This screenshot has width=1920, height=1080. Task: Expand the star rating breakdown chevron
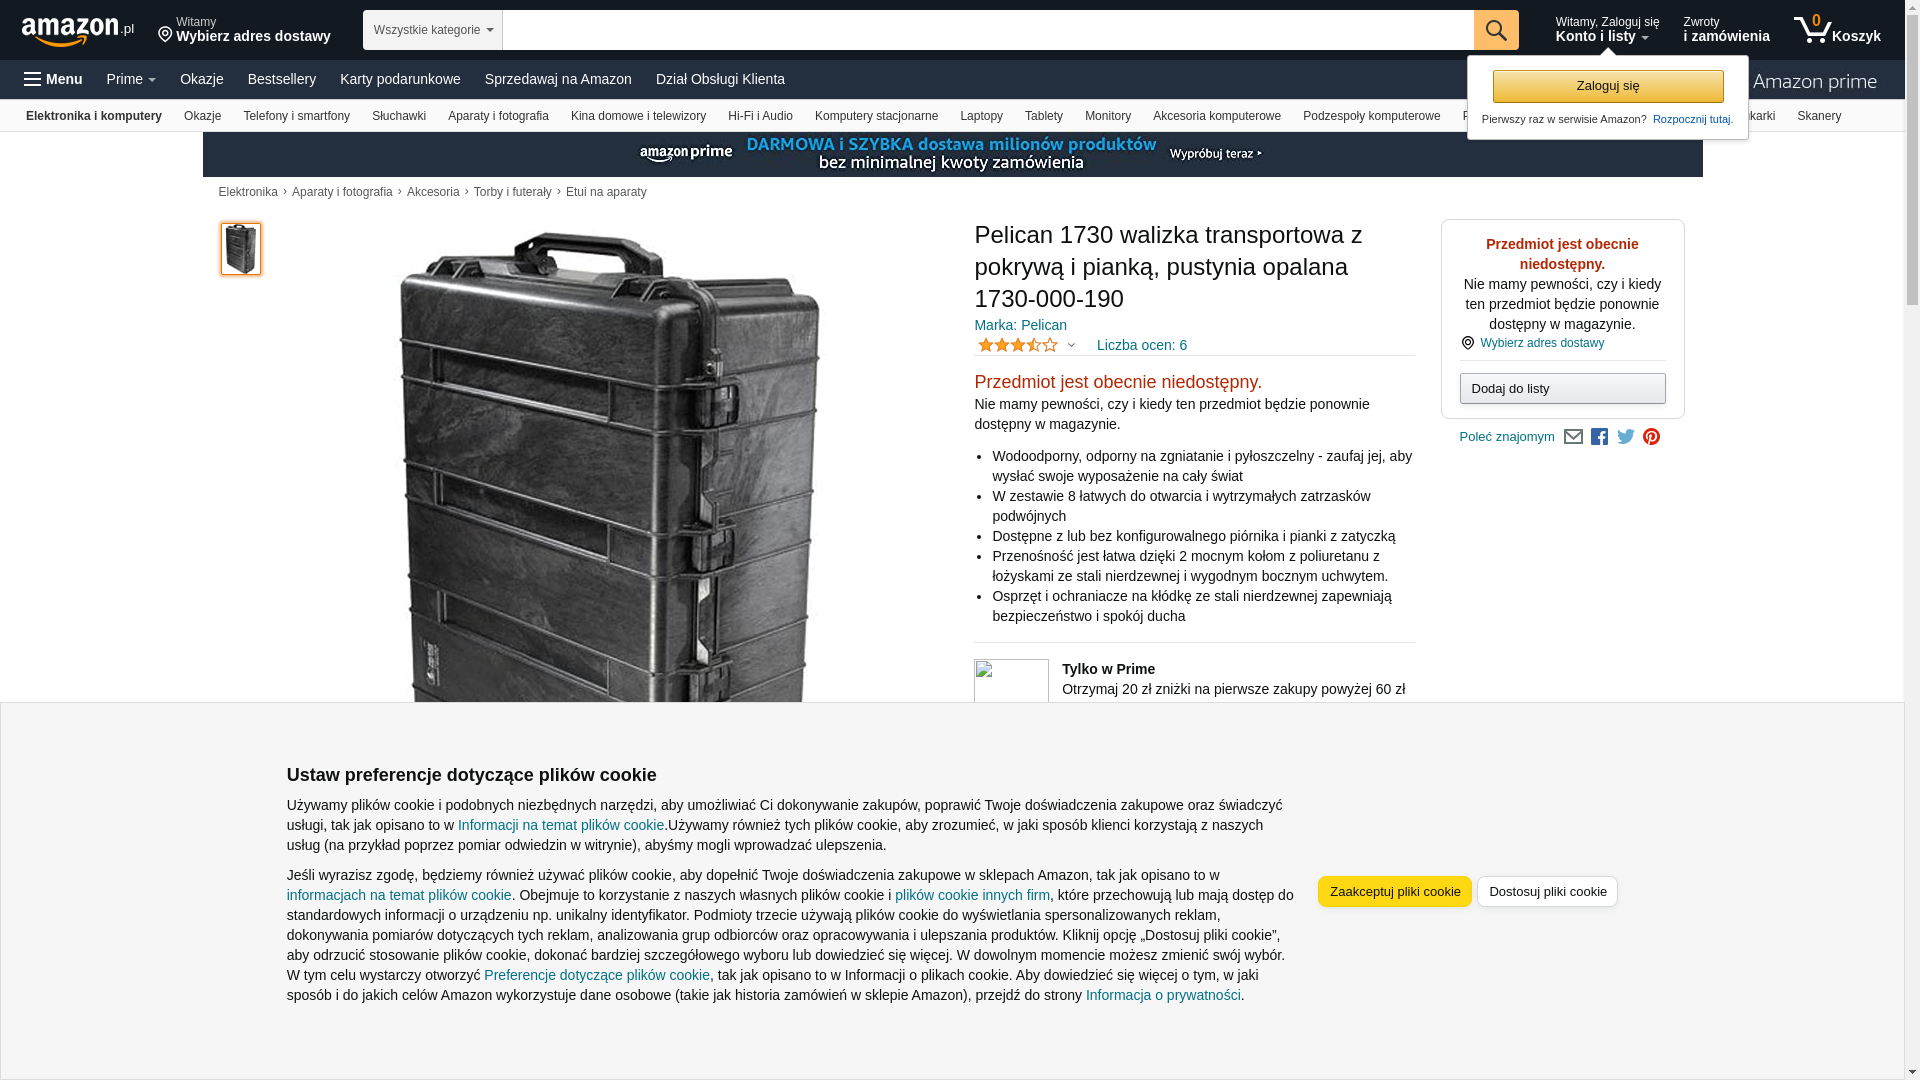[1071, 345]
